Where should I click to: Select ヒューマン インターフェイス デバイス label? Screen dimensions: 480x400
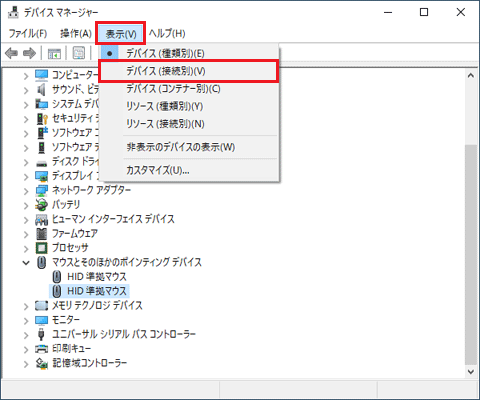click(x=113, y=219)
